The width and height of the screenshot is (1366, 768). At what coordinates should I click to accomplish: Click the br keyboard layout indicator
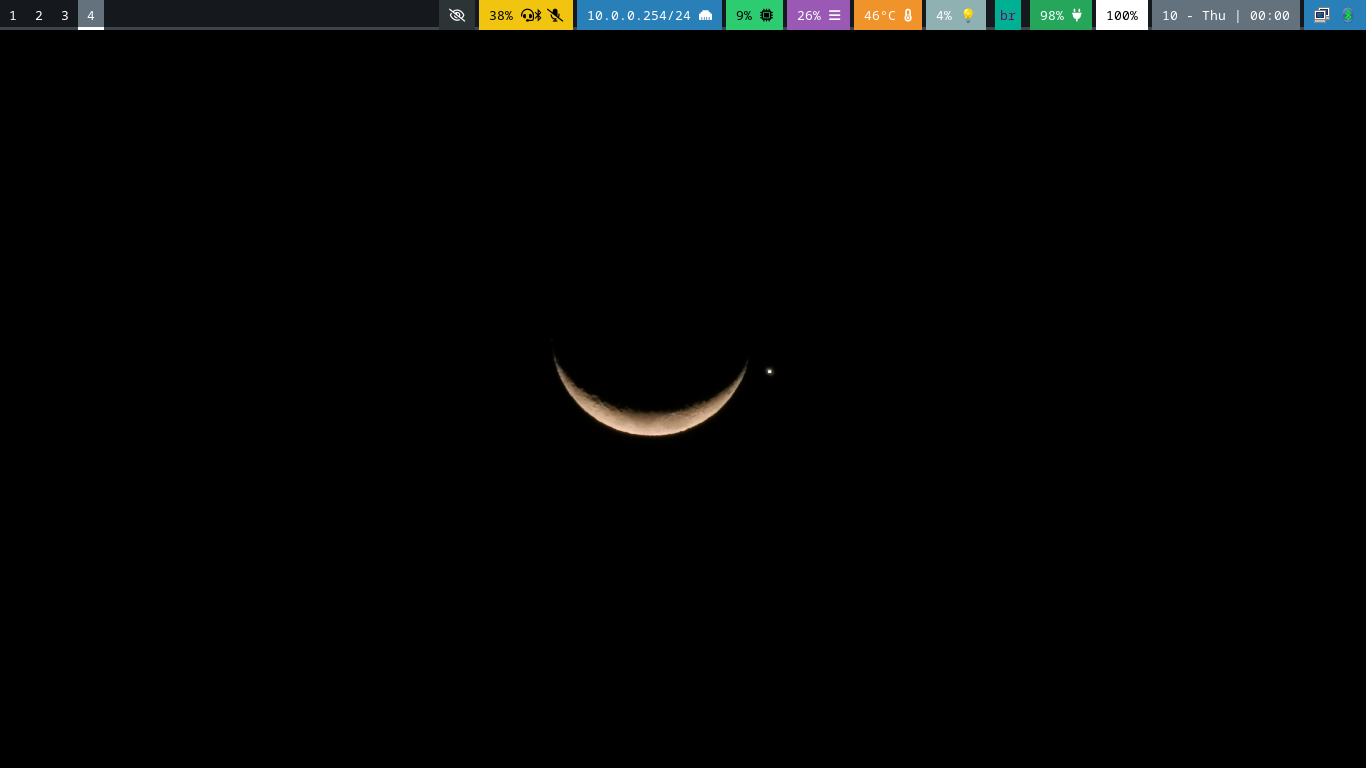pos(1008,15)
